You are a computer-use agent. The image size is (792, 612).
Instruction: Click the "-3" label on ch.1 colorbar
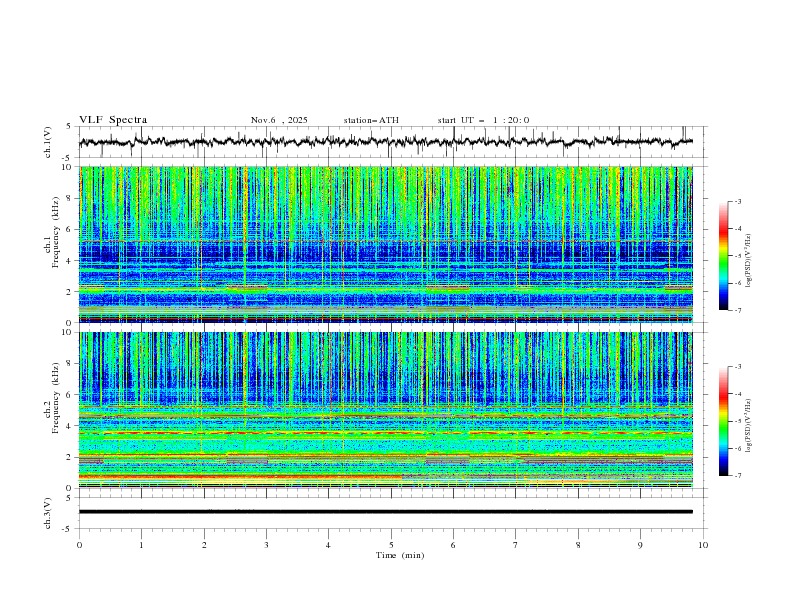737,201
